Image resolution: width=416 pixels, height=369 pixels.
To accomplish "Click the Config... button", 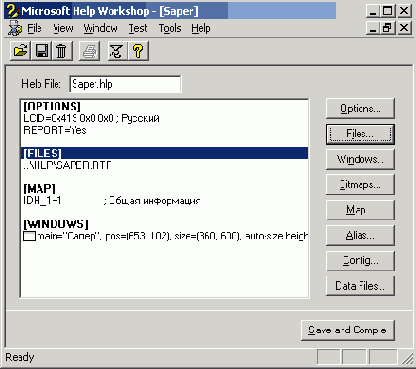I will pos(360,261).
